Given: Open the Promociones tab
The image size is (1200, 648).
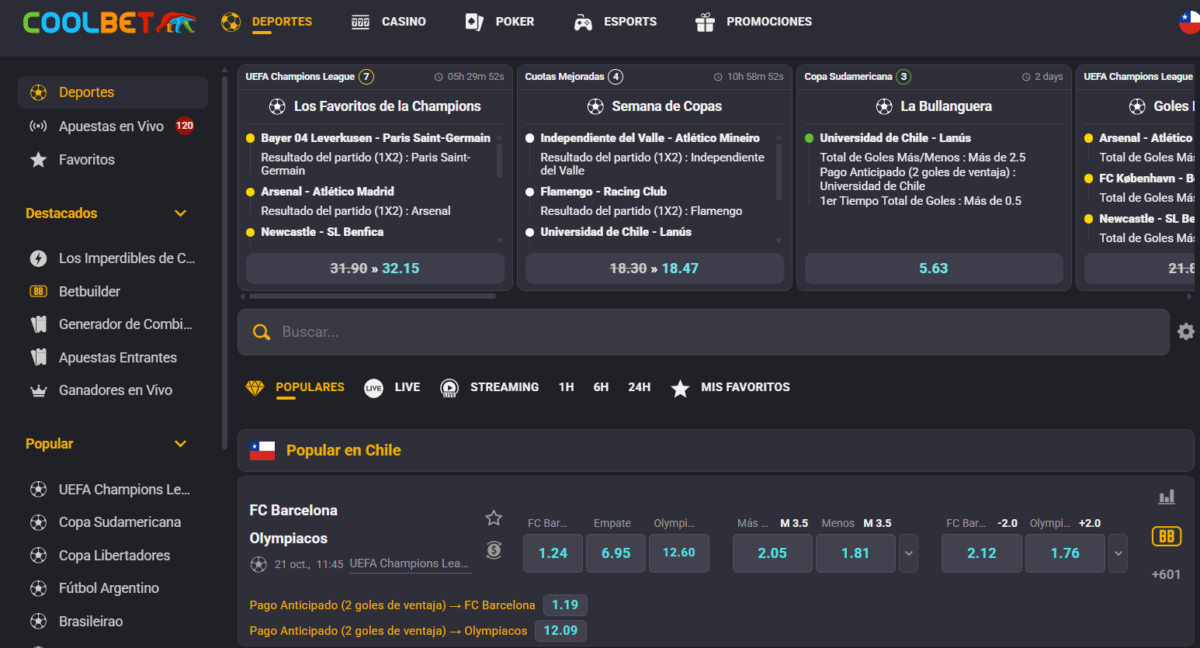Looking at the screenshot, I should [753, 21].
